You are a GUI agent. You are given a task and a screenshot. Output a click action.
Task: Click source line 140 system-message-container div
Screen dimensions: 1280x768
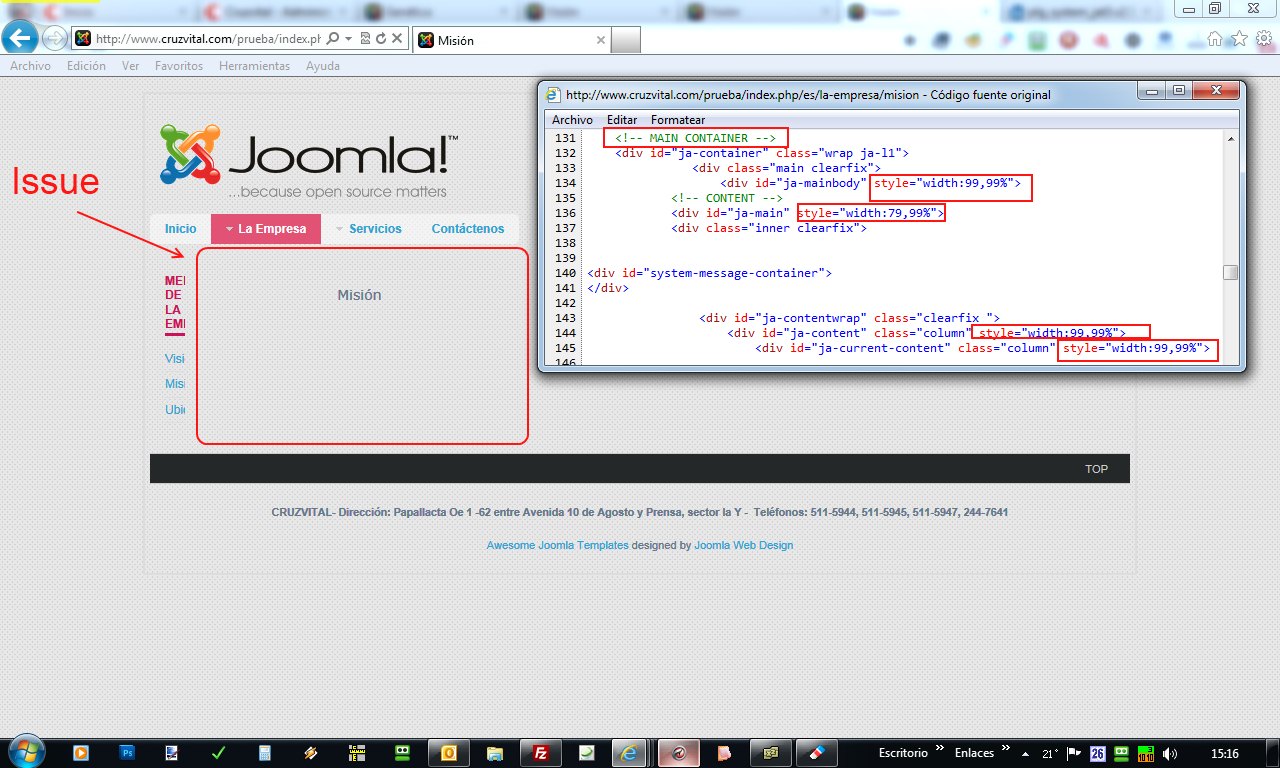(709, 273)
